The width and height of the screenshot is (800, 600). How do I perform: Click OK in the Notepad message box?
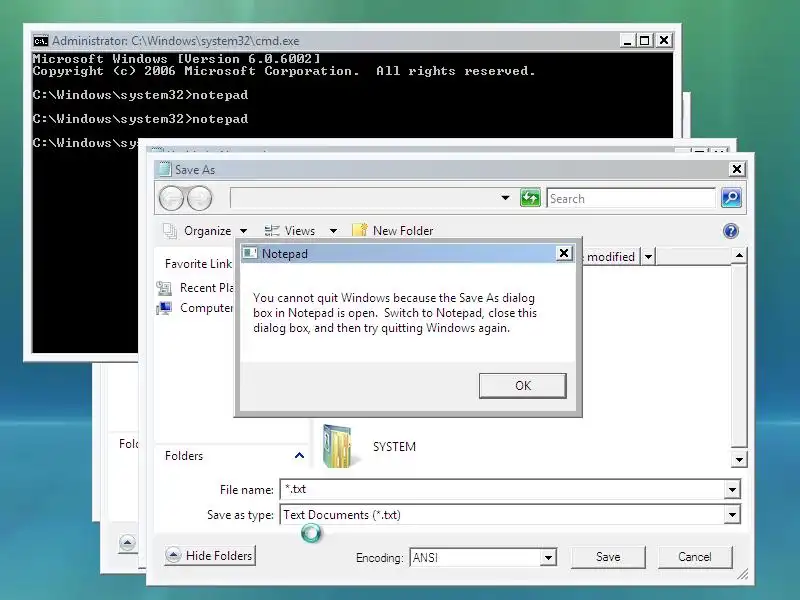(522, 385)
